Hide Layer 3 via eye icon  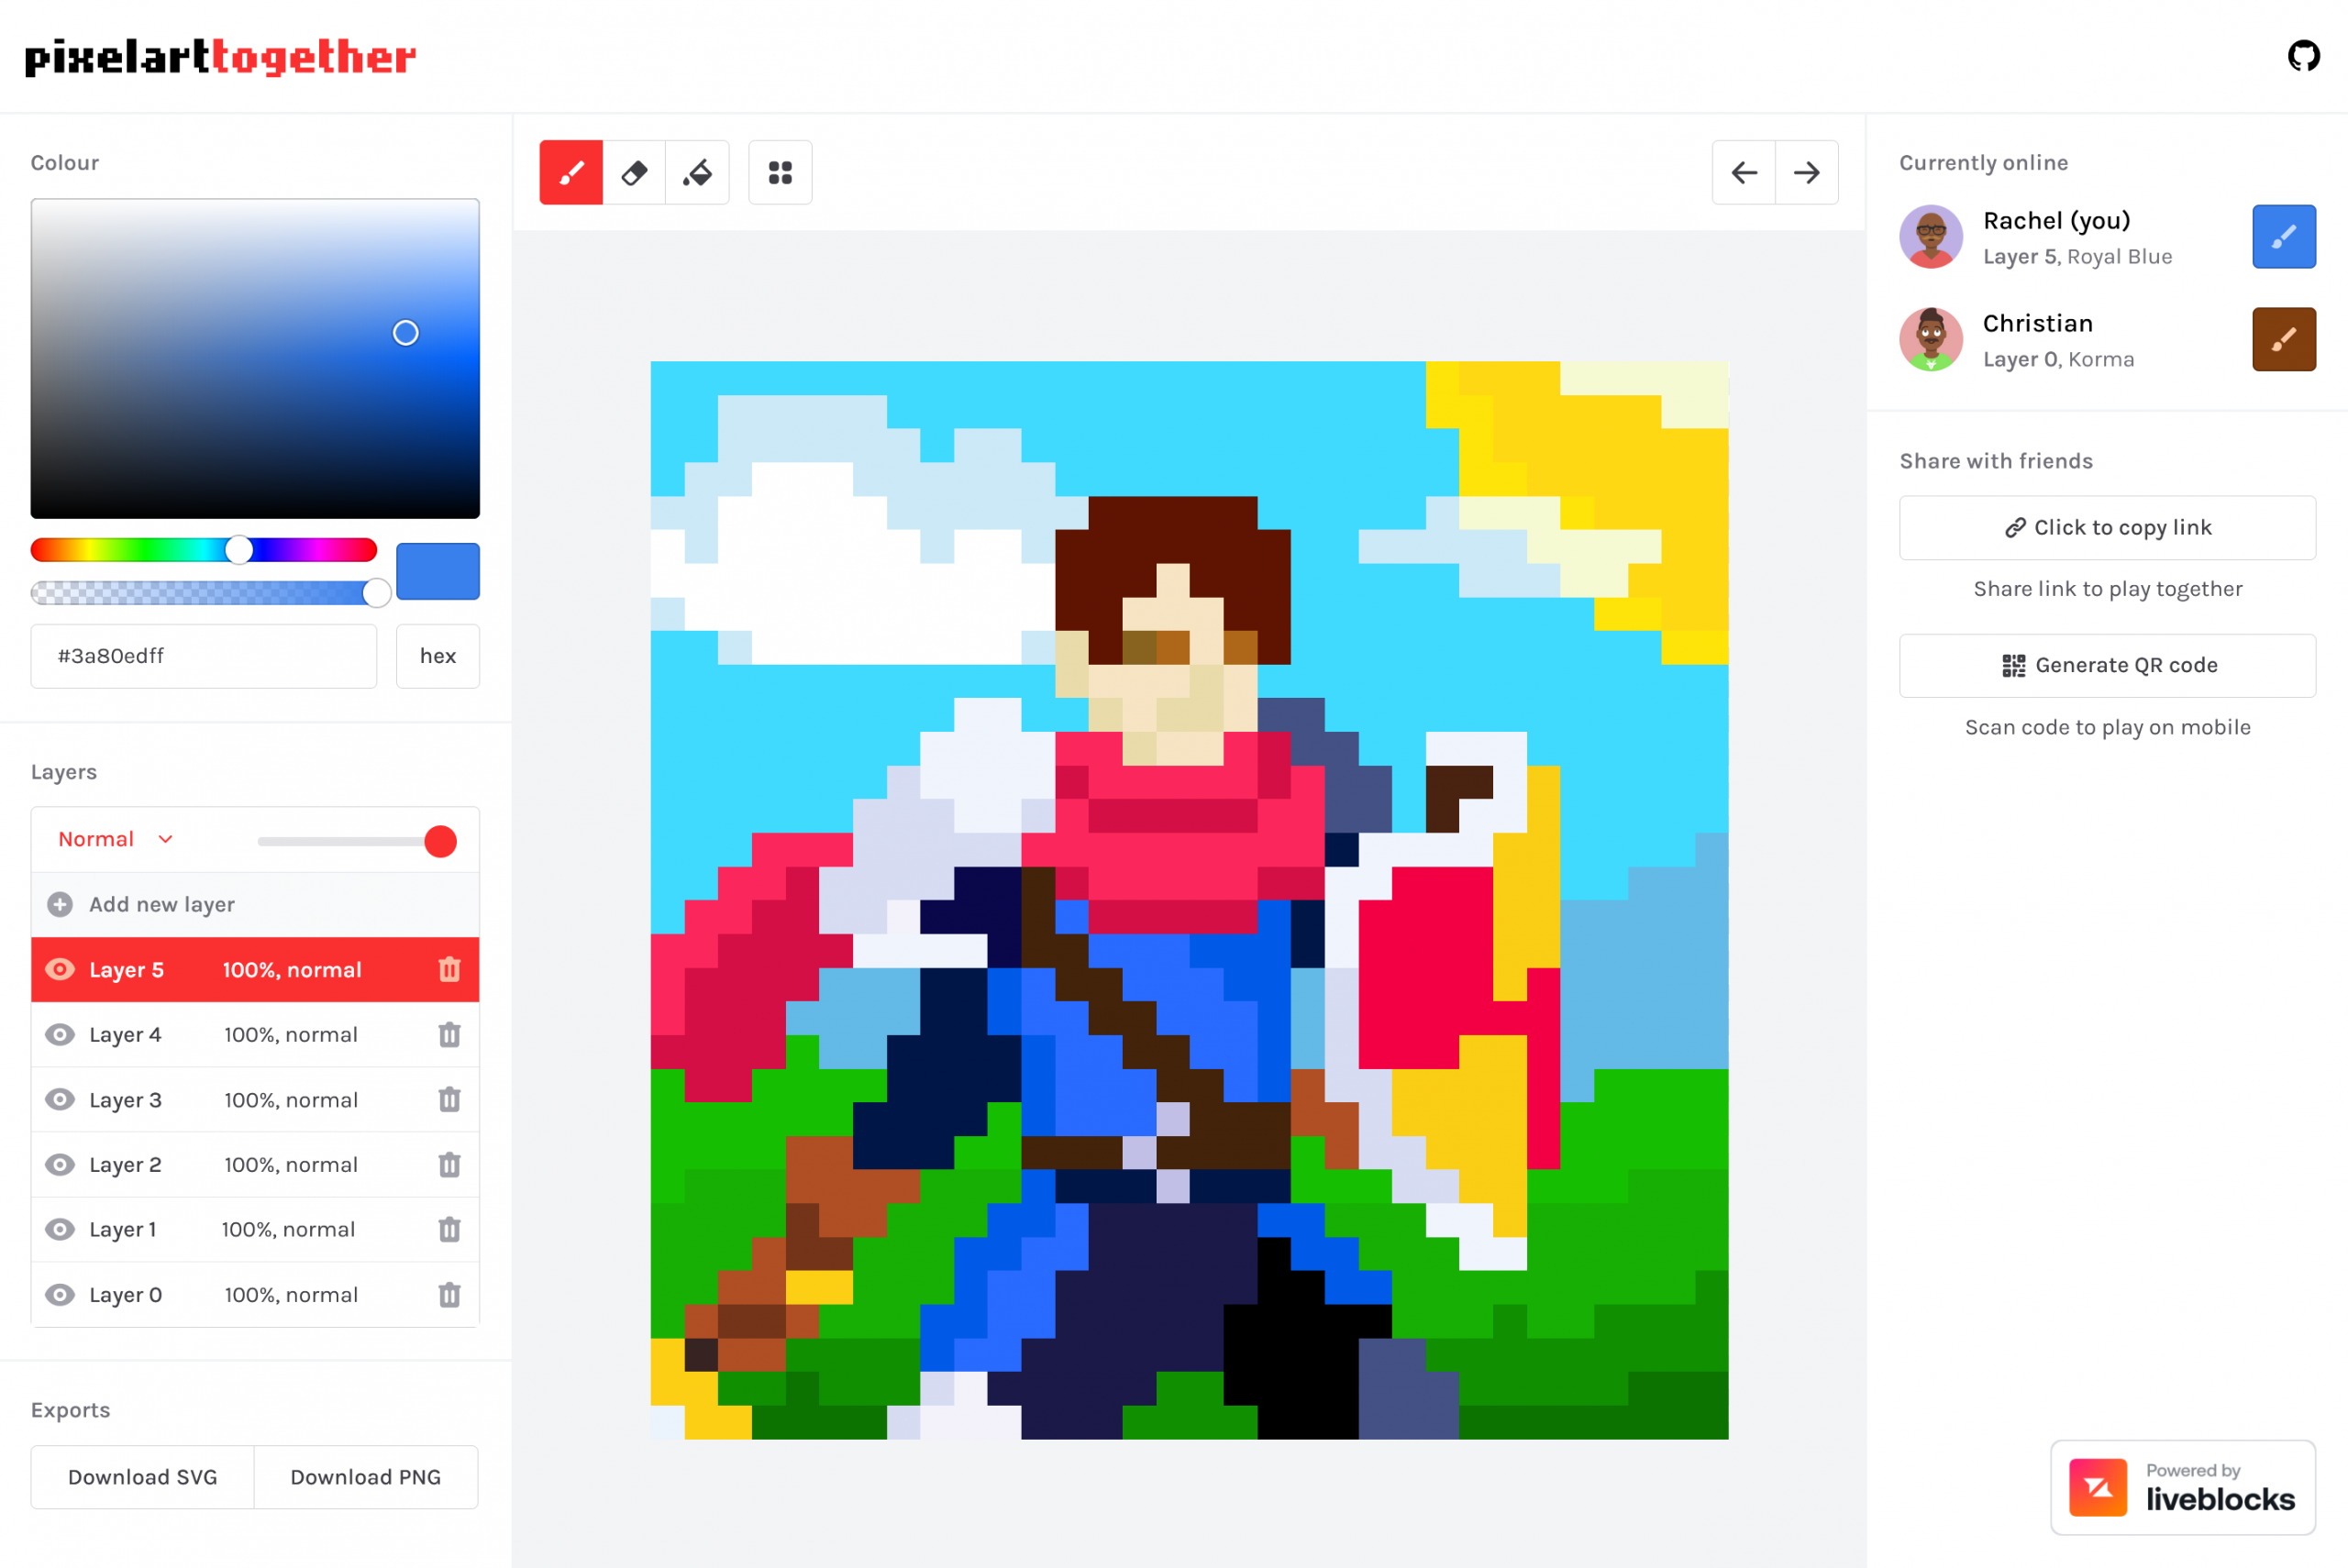60,1099
